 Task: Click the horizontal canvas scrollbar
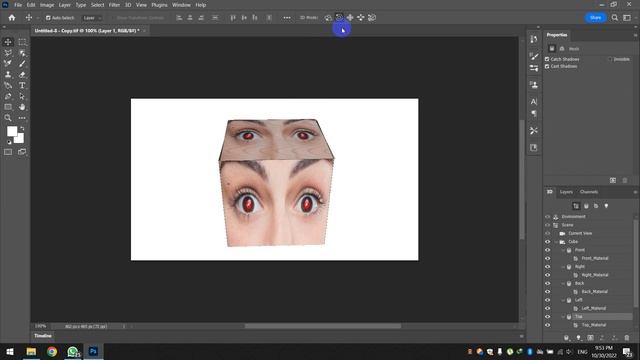tap(322, 326)
